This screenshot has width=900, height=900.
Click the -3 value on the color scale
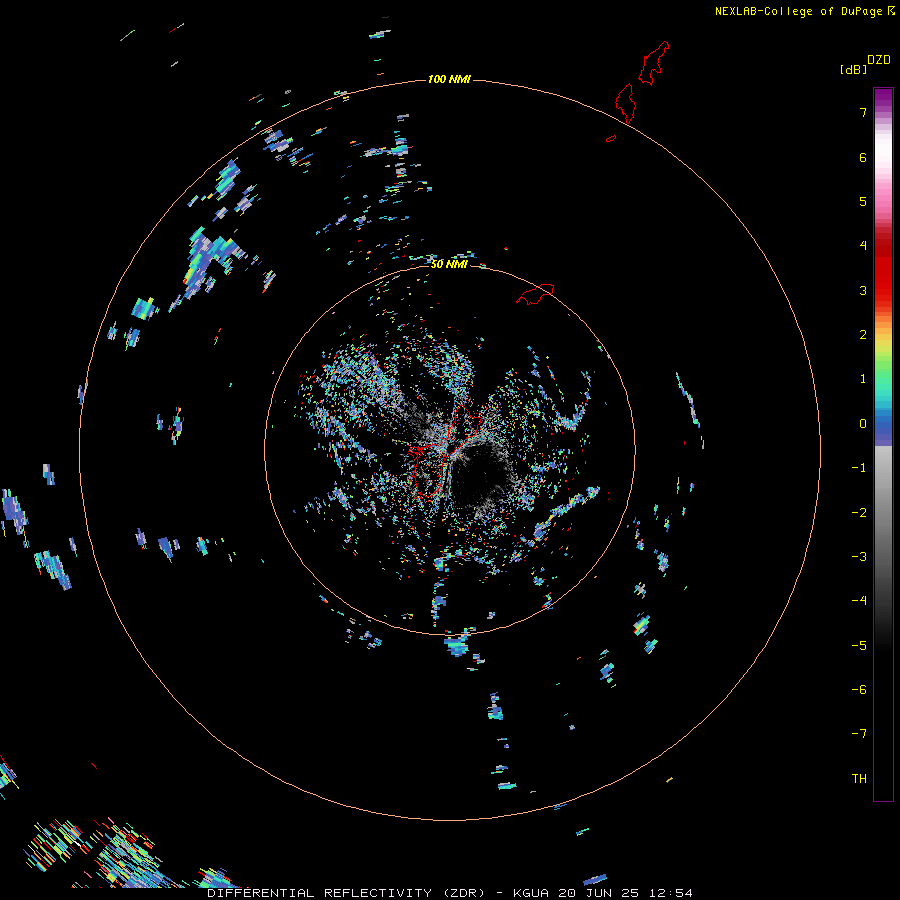[x=859, y=557]
